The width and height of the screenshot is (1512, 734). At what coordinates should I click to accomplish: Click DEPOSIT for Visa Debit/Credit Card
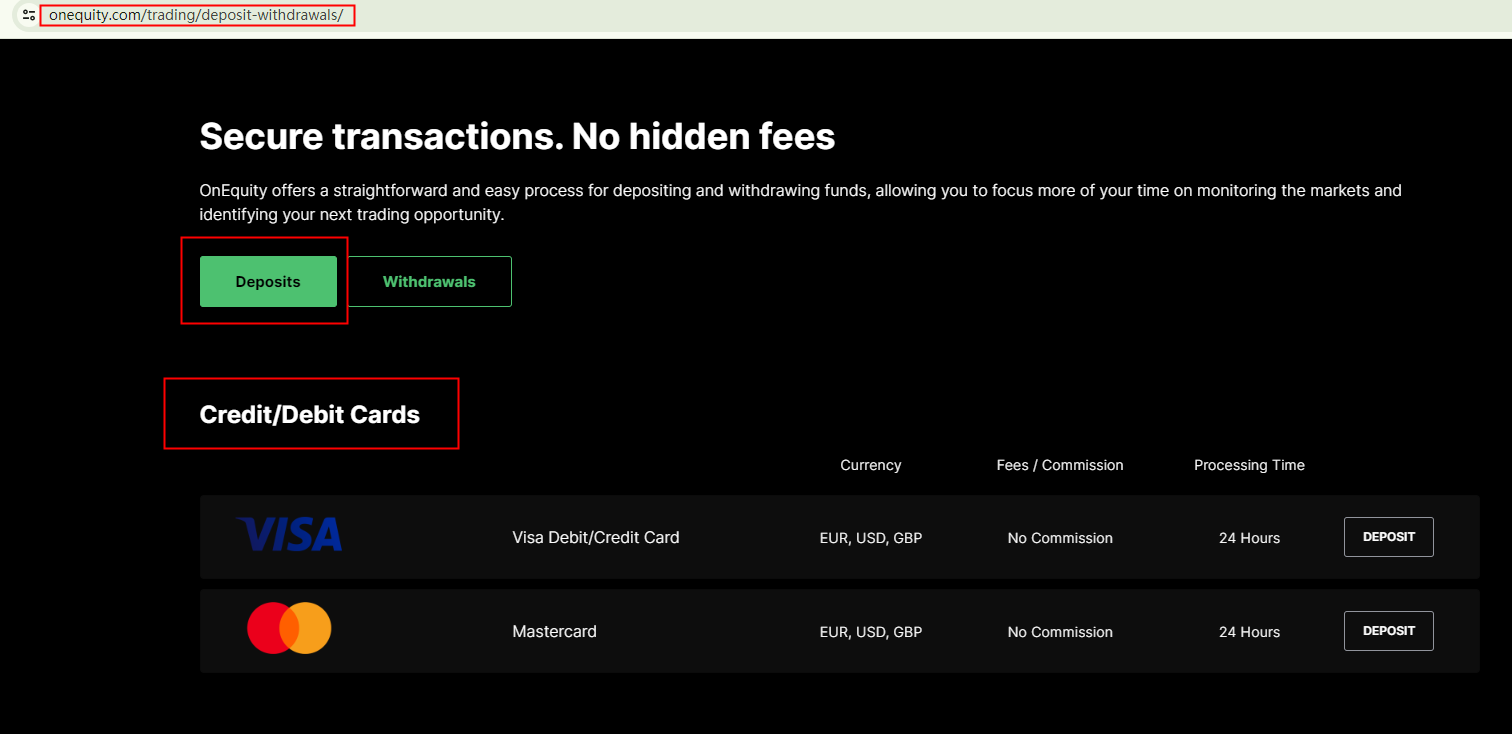(x=1388, y=536)
